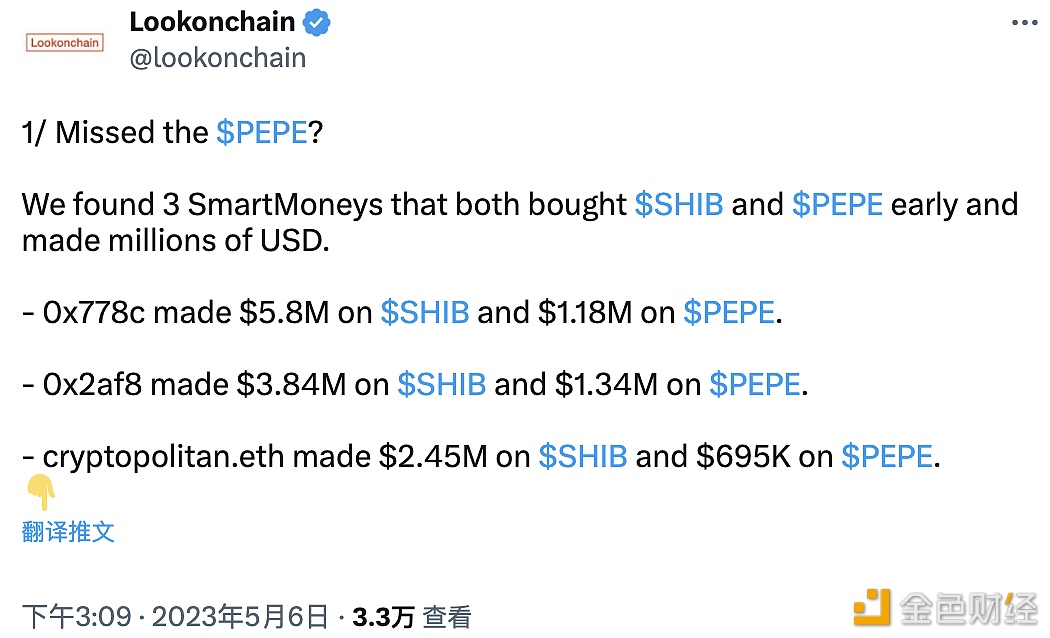
Task: Open $SHIB cashtag on the 0x778c line
Action: pyautogui.click(x=425, y=313)
